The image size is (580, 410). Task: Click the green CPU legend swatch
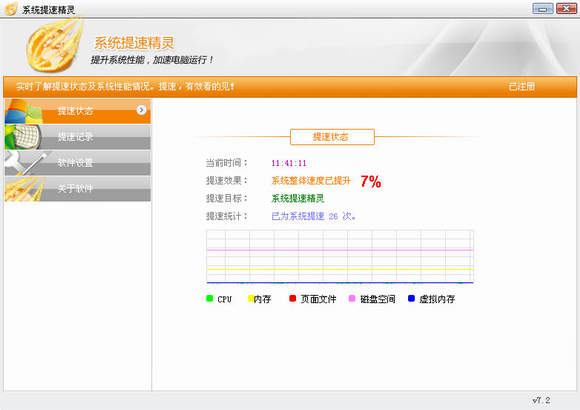click(209, 298)
